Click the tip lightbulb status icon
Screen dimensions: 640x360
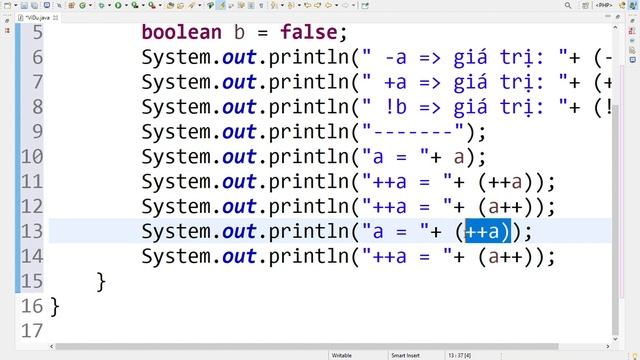(x=635, y=356)
